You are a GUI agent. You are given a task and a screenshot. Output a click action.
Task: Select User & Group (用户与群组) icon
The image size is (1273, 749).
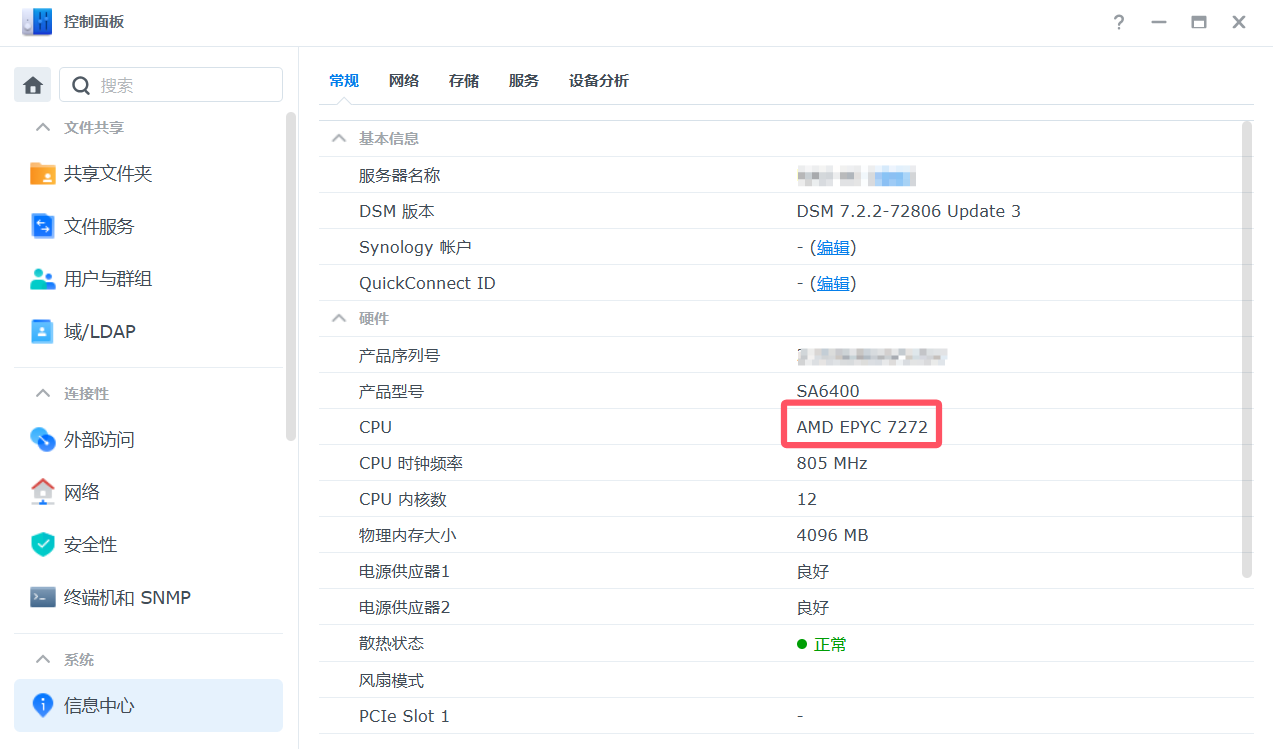pos(43,279)
